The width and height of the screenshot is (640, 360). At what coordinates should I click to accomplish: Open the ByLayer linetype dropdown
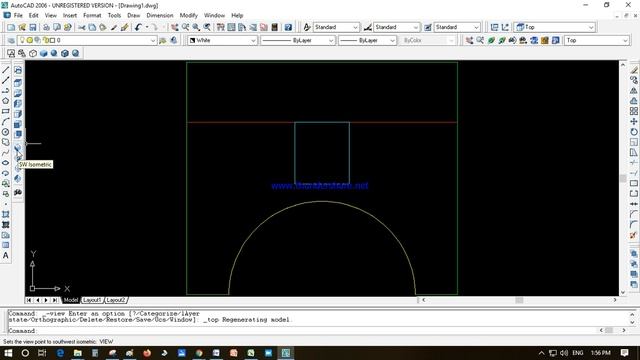331,40
